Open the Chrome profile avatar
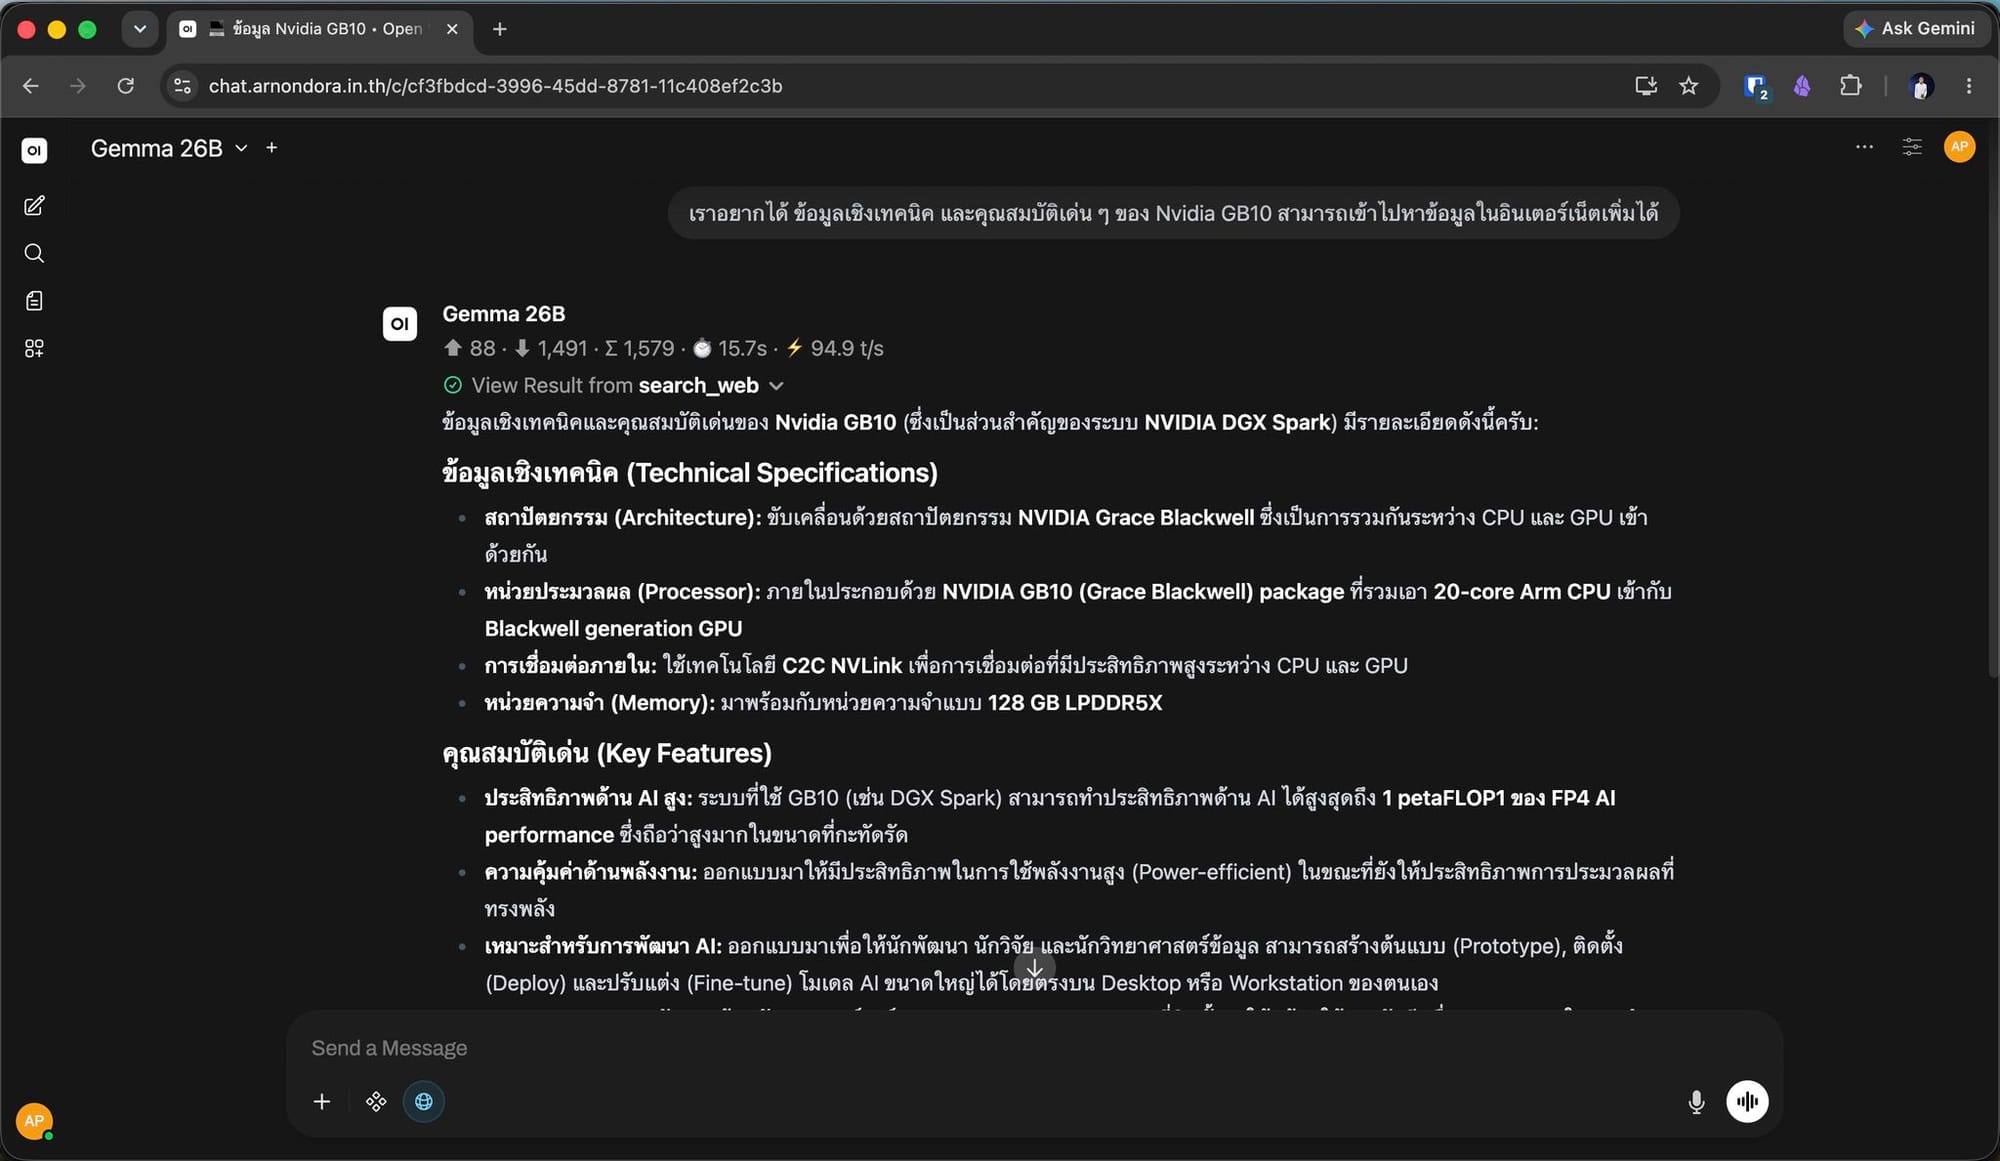The image size is (2000, 1161). click(1920, 86)
